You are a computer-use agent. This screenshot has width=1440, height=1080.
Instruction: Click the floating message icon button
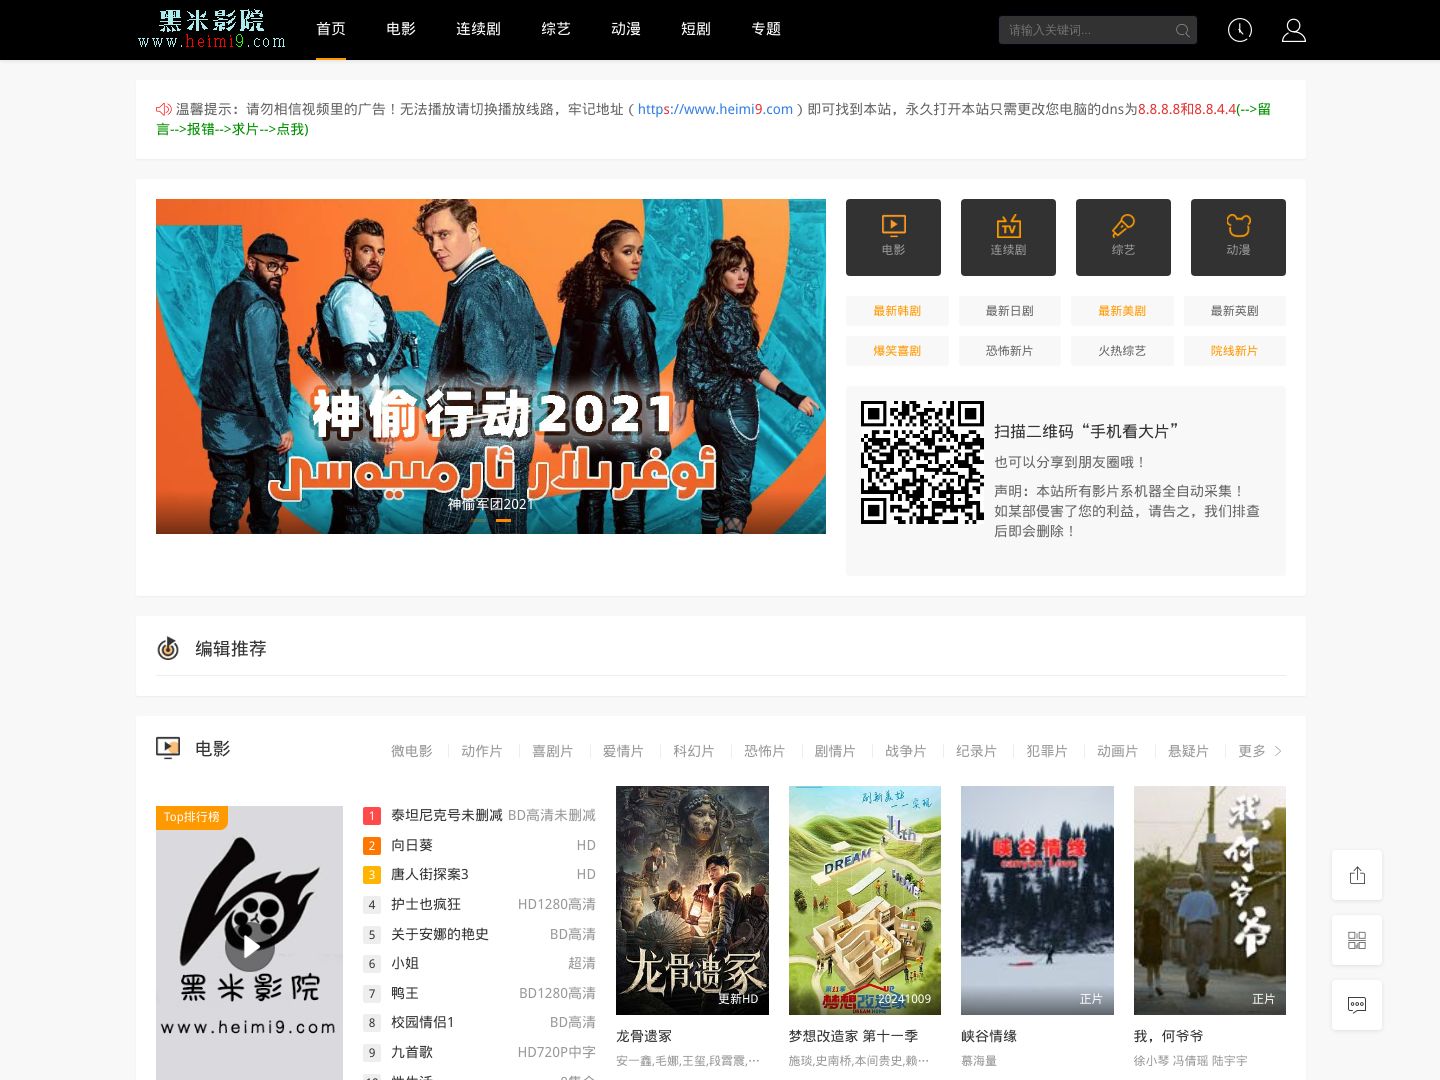coord(1357,1005)
